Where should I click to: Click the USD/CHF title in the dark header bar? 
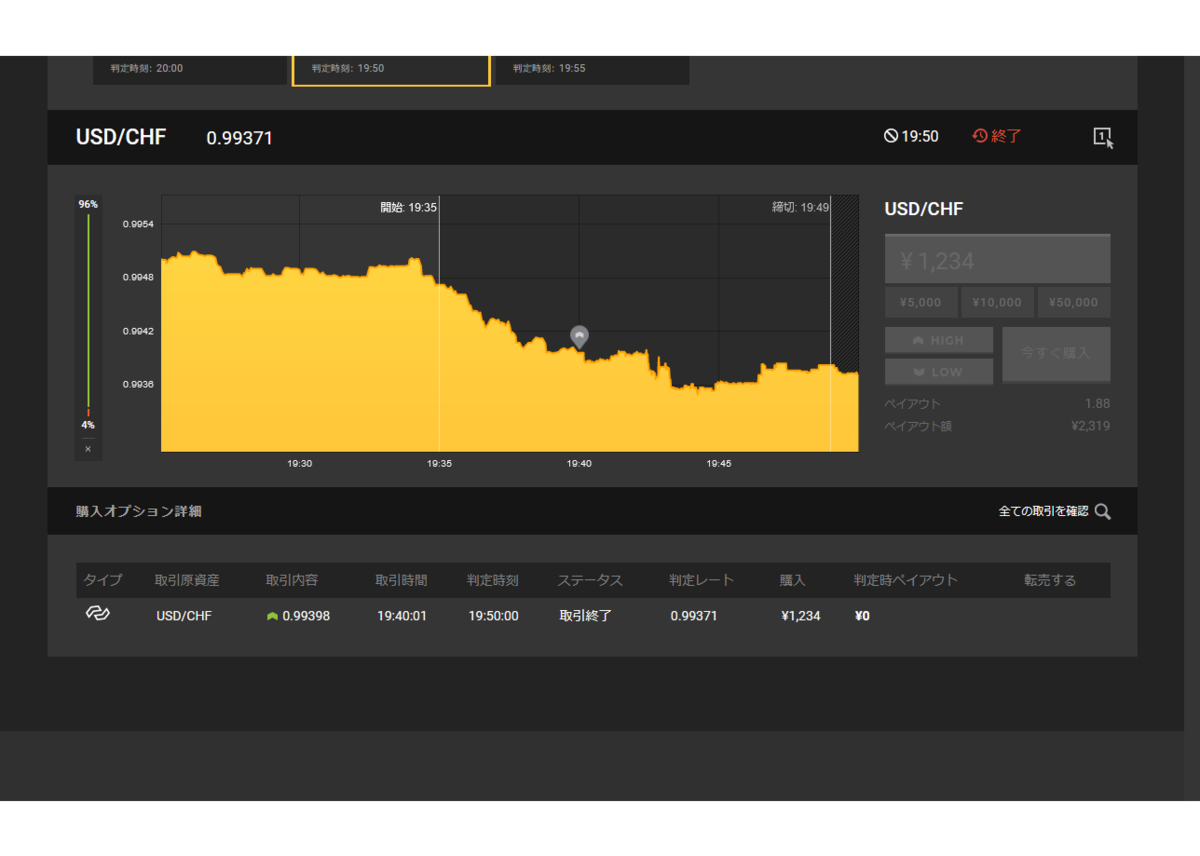coord(121,137)
